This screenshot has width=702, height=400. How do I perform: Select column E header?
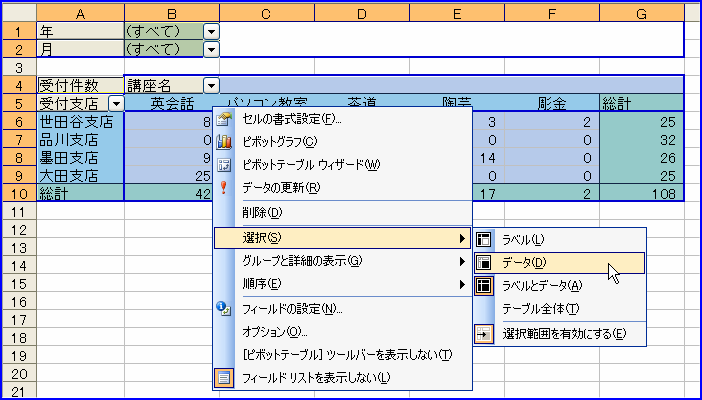click(457, 13)
